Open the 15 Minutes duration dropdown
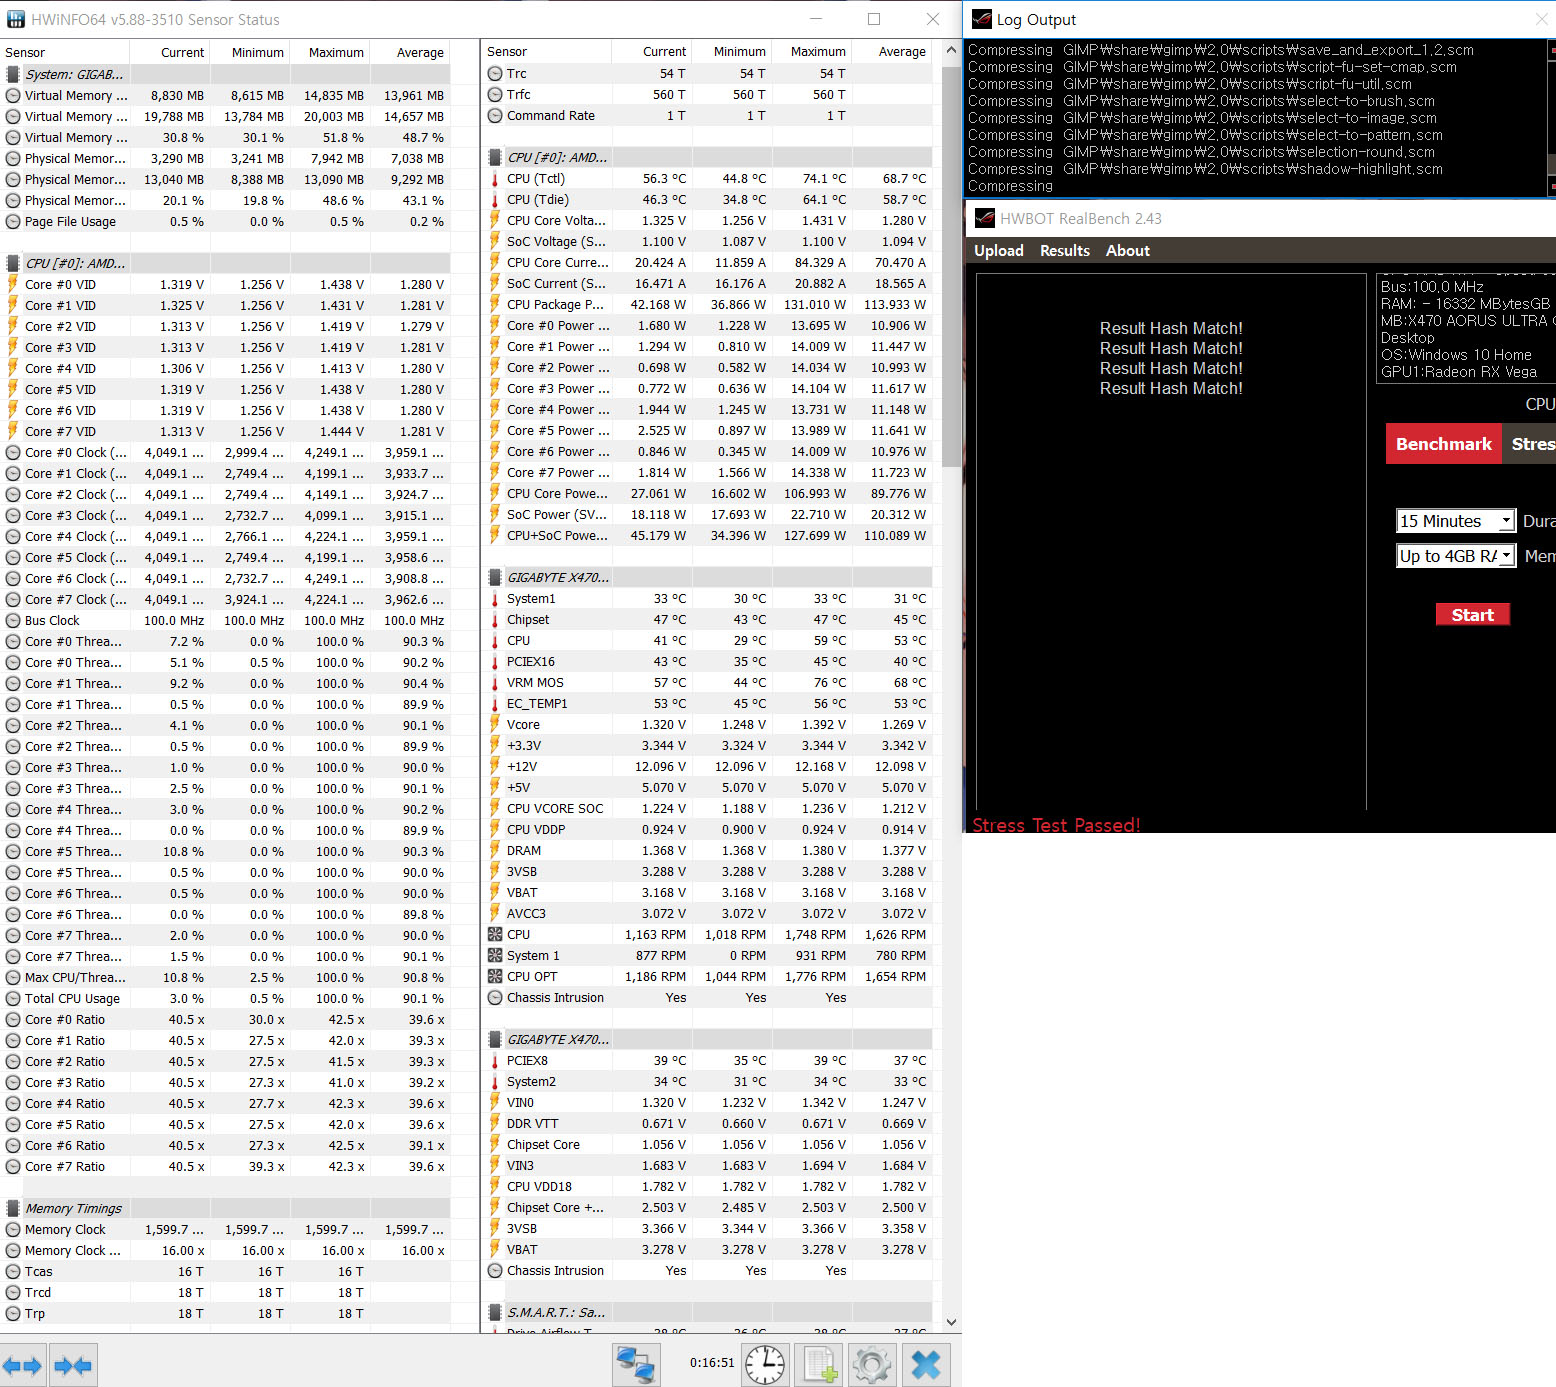The width and height of the screenshot is (1556, 1387). coord(1456,521)
